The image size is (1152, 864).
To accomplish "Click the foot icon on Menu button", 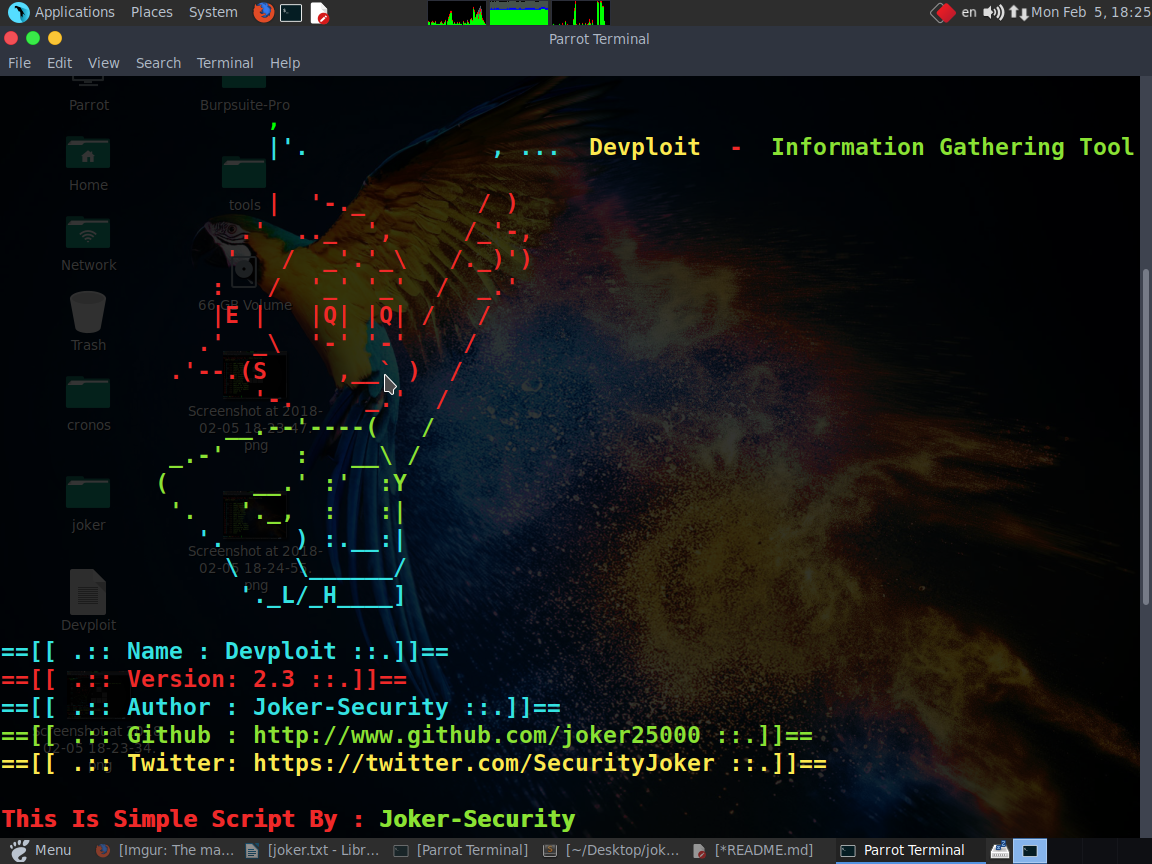I will [20, 851].
